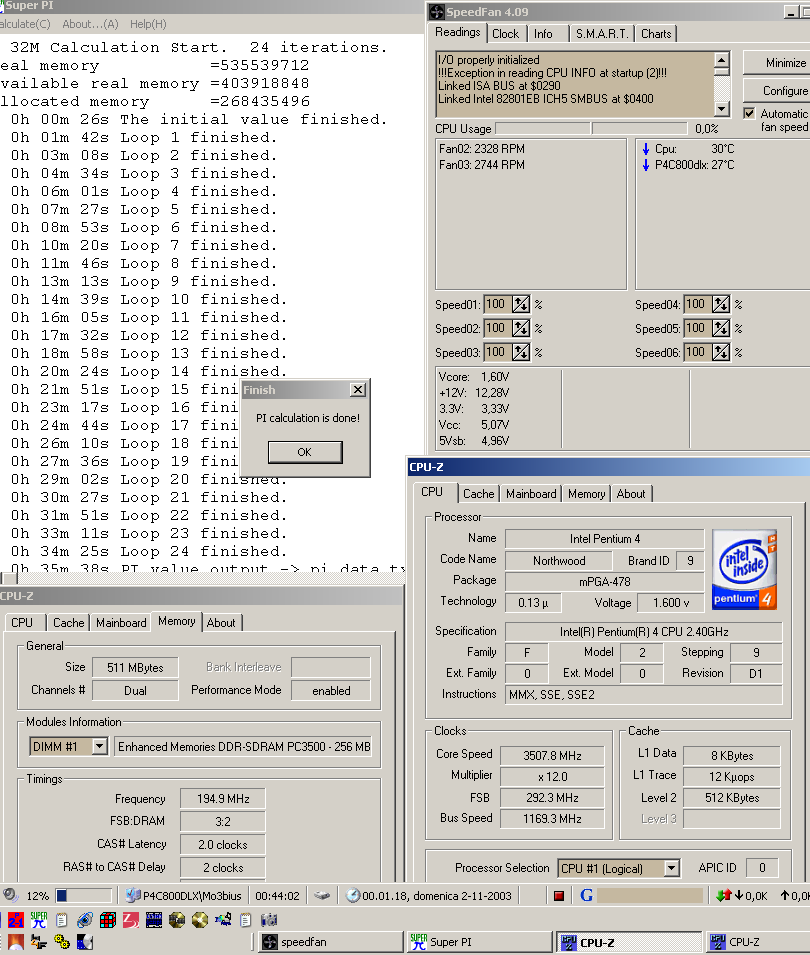
Task: Click the first gold disc quick launch icon
Action: click(177, 920)
